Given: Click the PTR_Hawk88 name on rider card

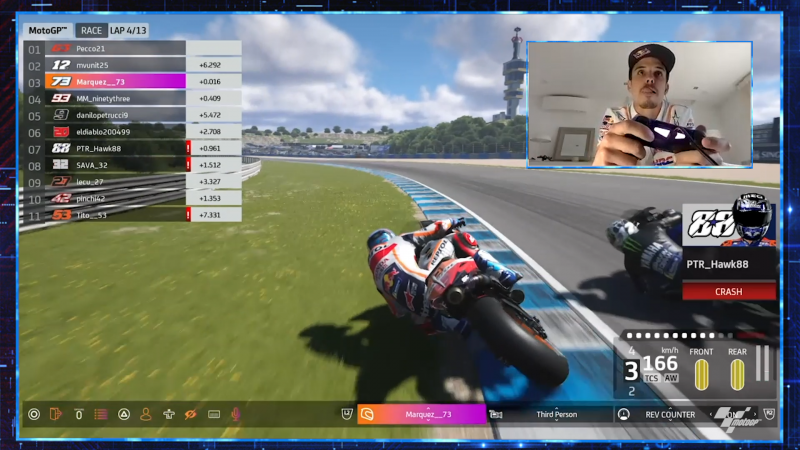Looking at the screenshot, I should (x=717, y=264).
